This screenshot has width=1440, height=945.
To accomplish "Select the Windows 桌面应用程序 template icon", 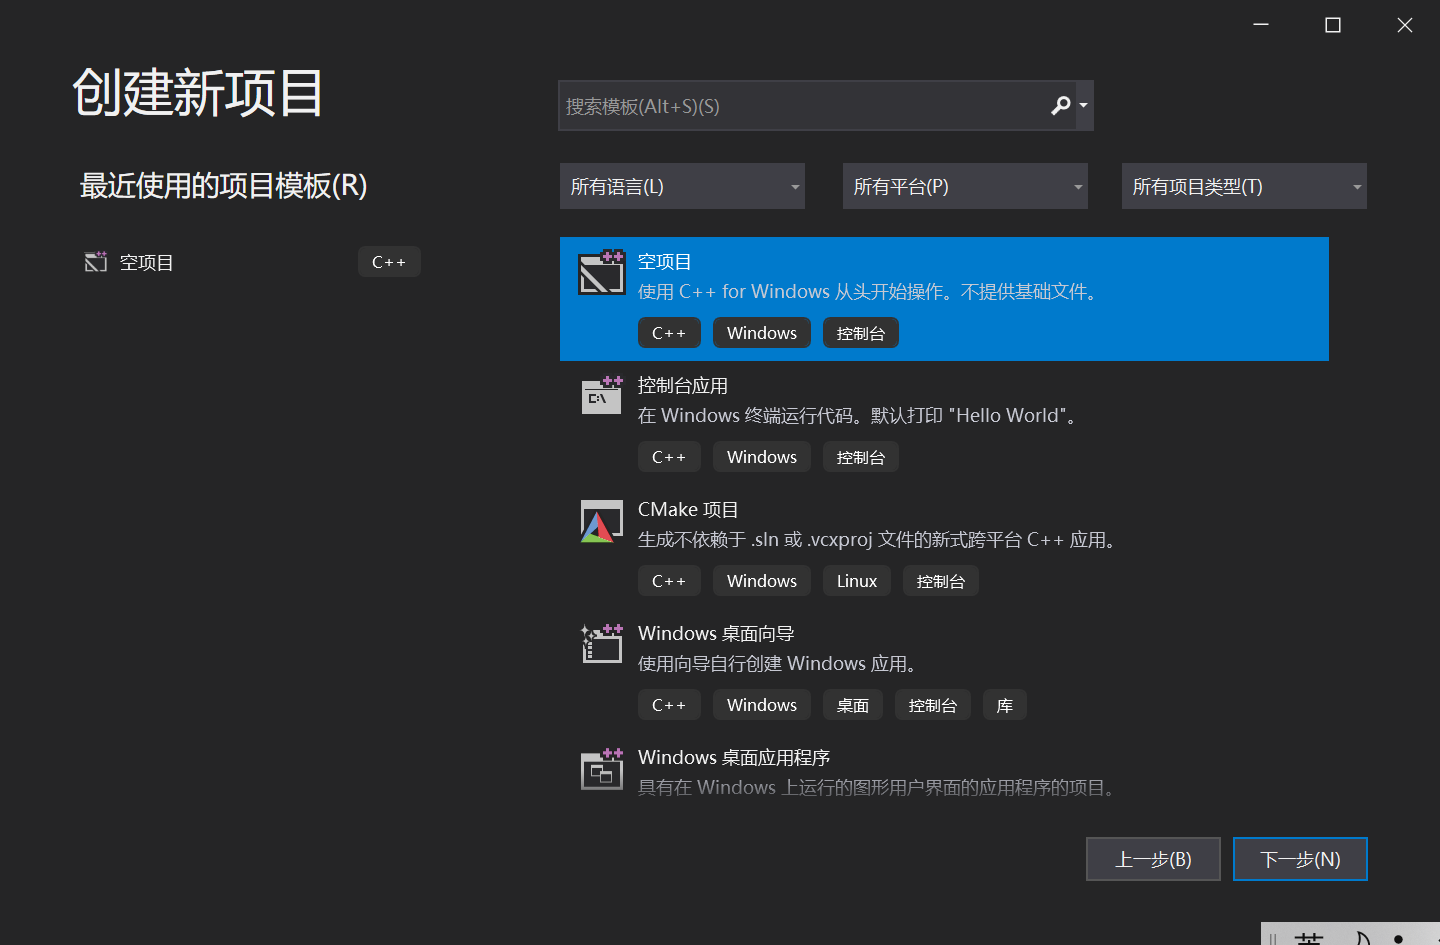I will point(602,768).
